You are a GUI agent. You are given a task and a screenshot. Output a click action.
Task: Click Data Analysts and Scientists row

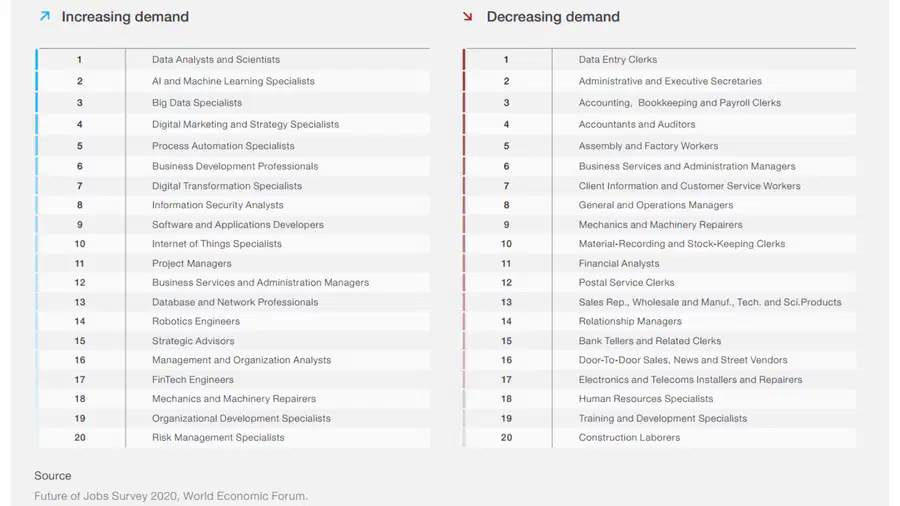(x=232, y=60)
